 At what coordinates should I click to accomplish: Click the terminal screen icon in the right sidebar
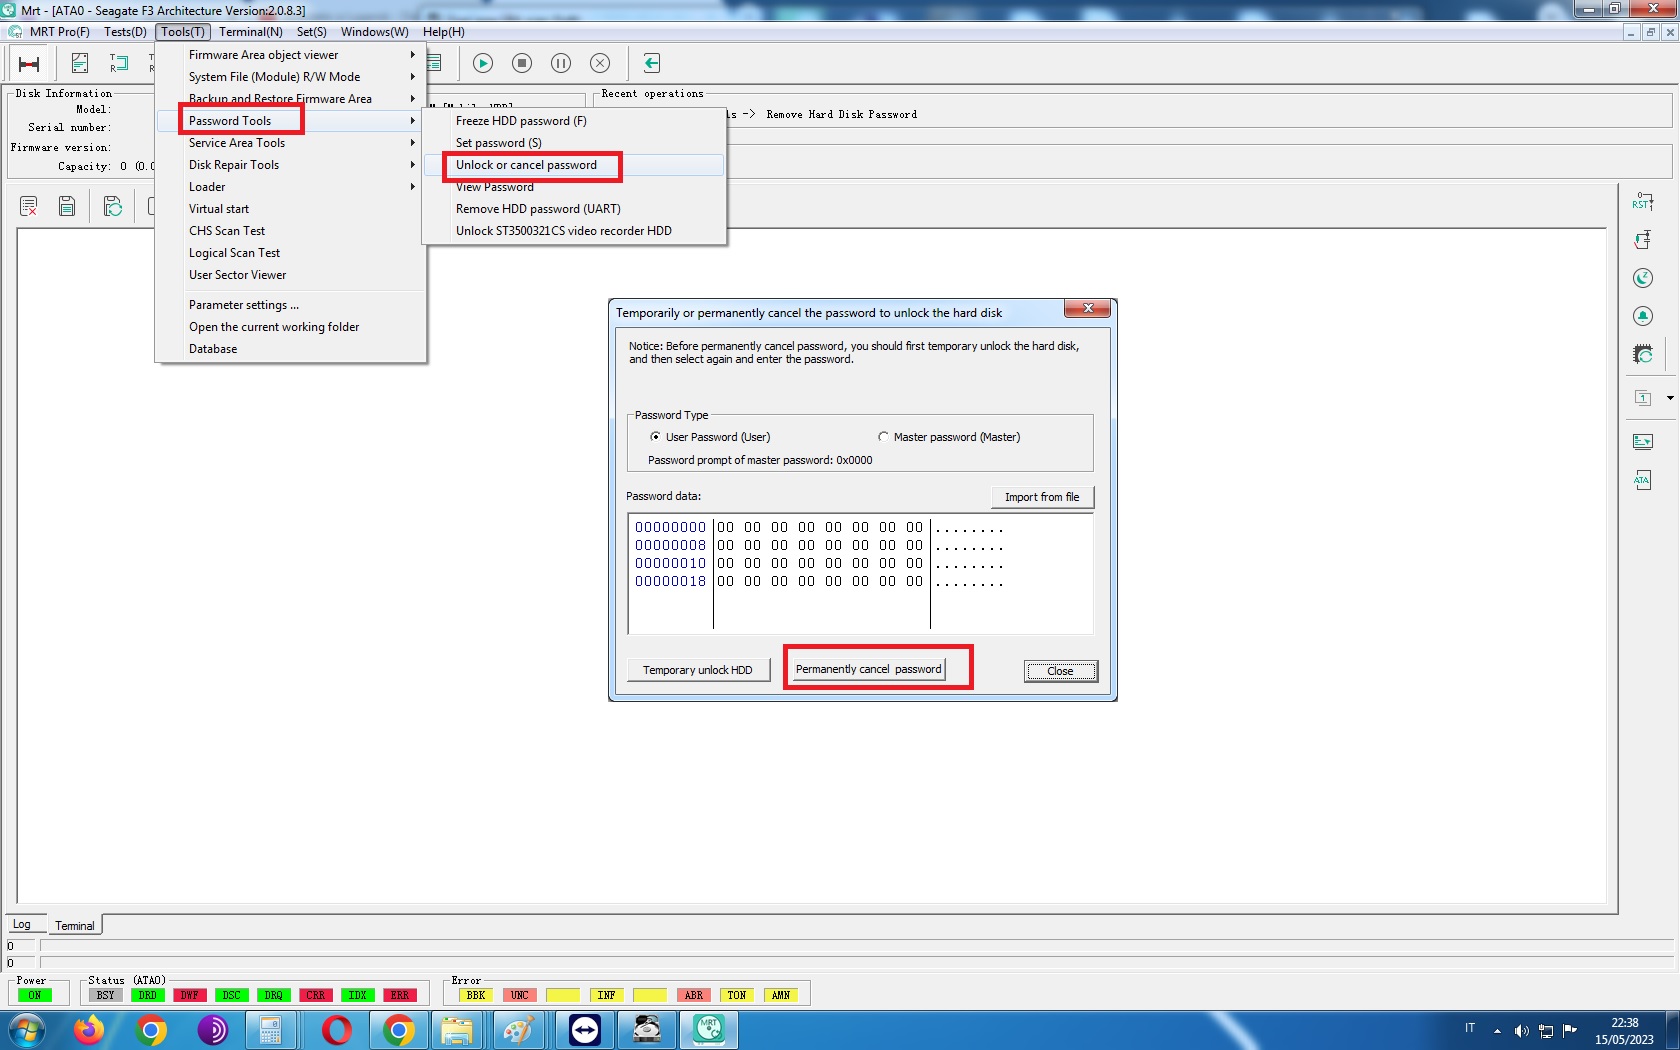1642,441
